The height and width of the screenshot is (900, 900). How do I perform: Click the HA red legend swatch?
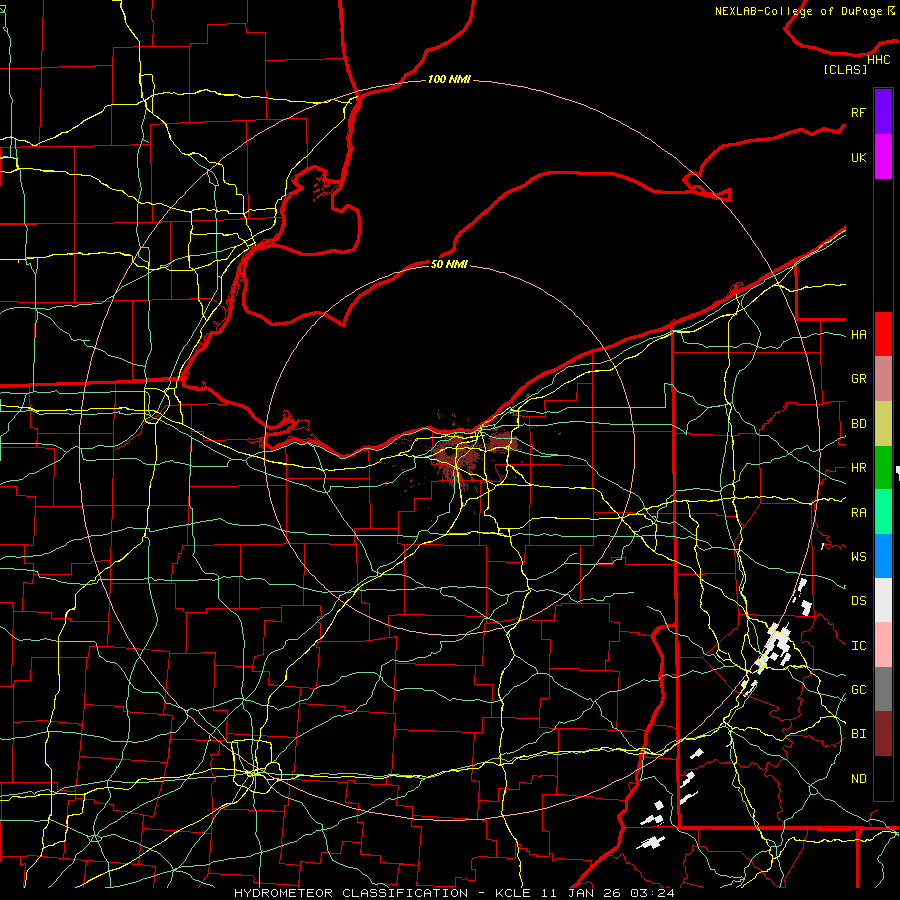pos(883,334)
